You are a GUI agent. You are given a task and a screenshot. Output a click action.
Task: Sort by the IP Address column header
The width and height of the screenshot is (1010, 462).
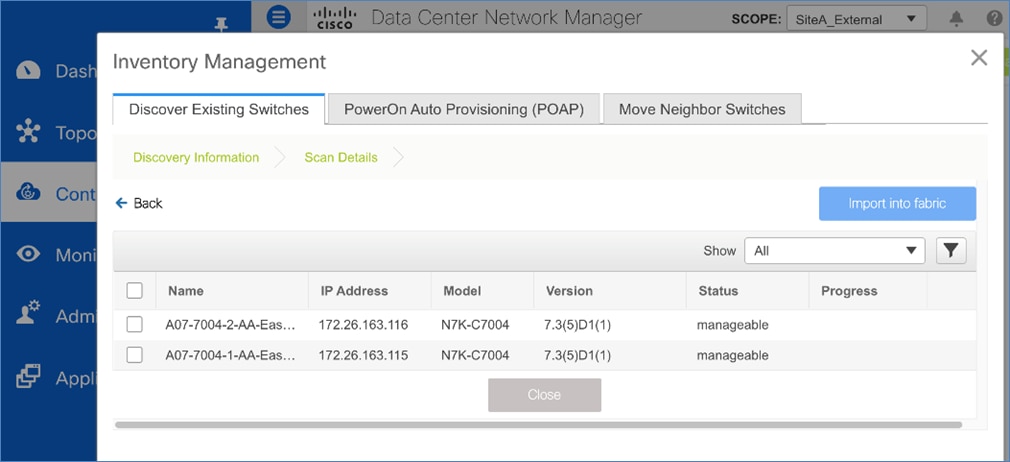(354, 291)
